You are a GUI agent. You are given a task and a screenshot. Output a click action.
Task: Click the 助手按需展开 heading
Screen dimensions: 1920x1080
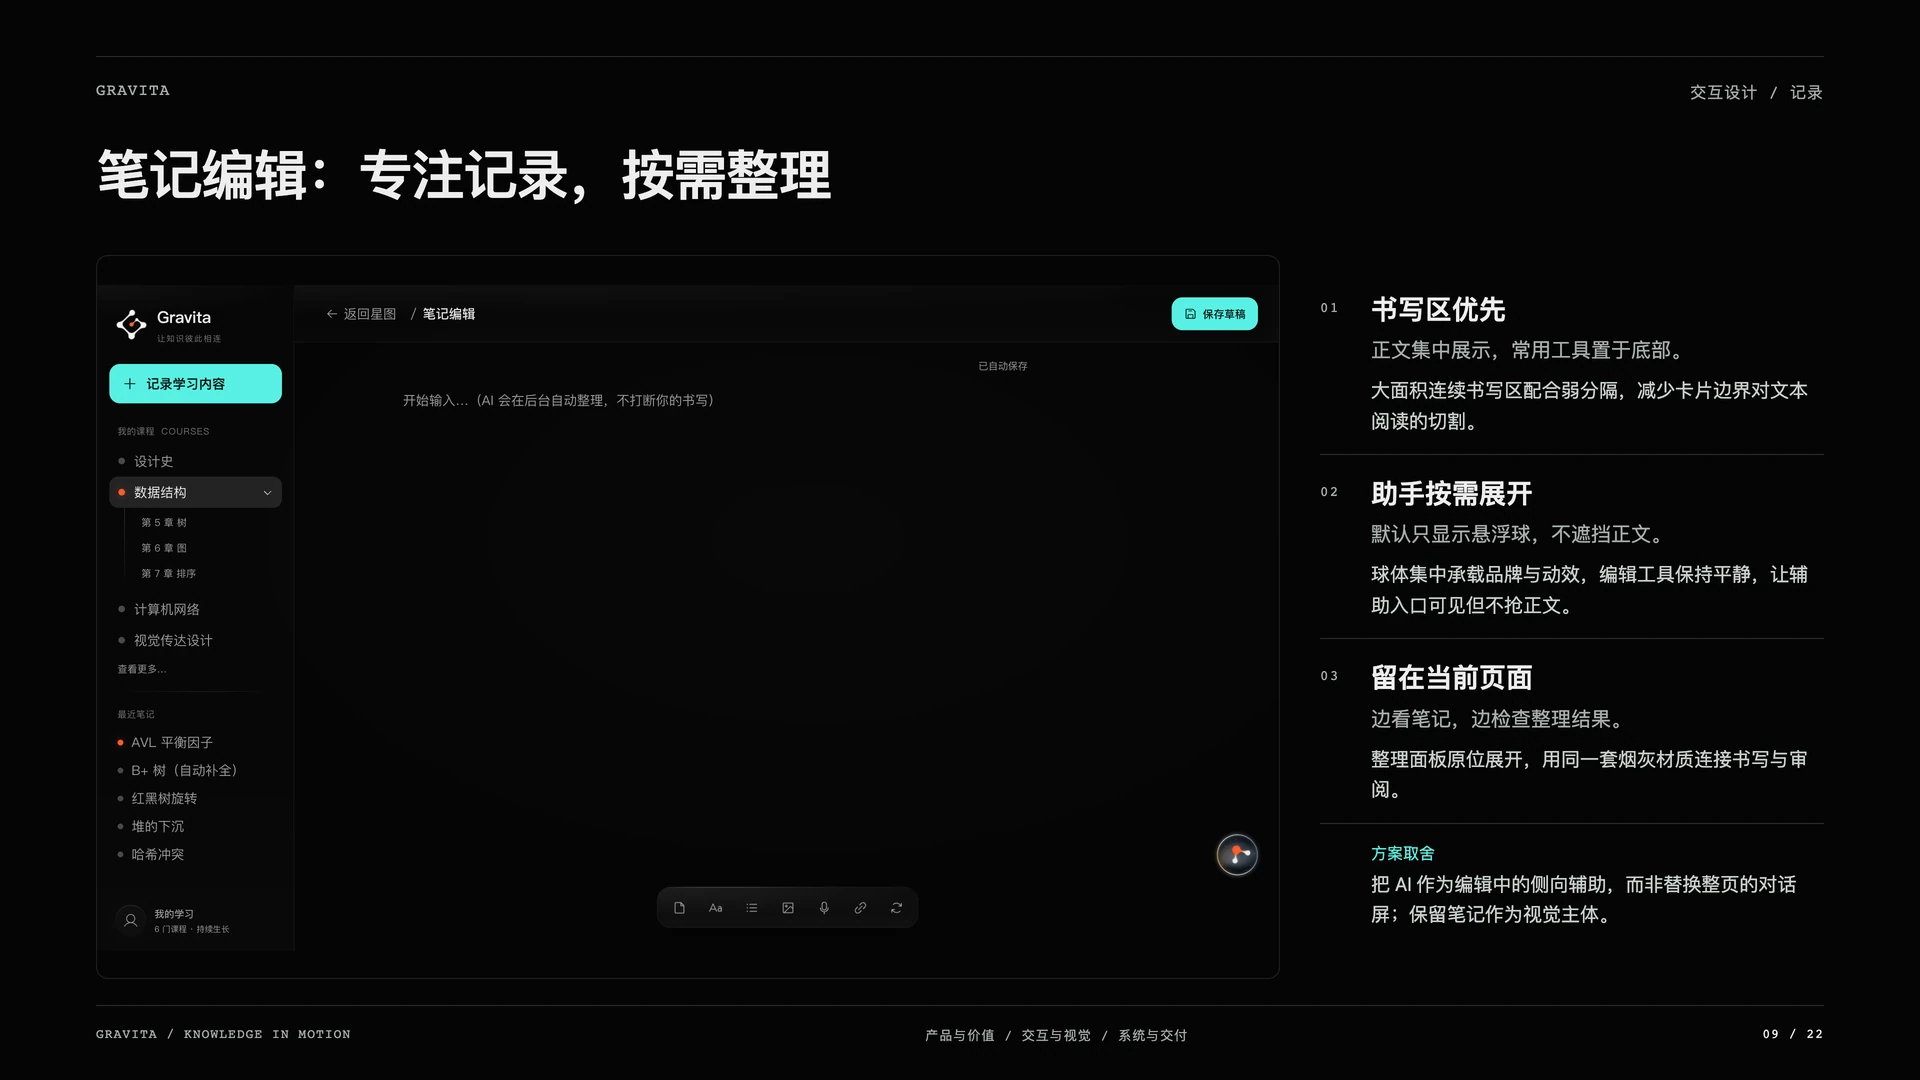[1451, 494]
